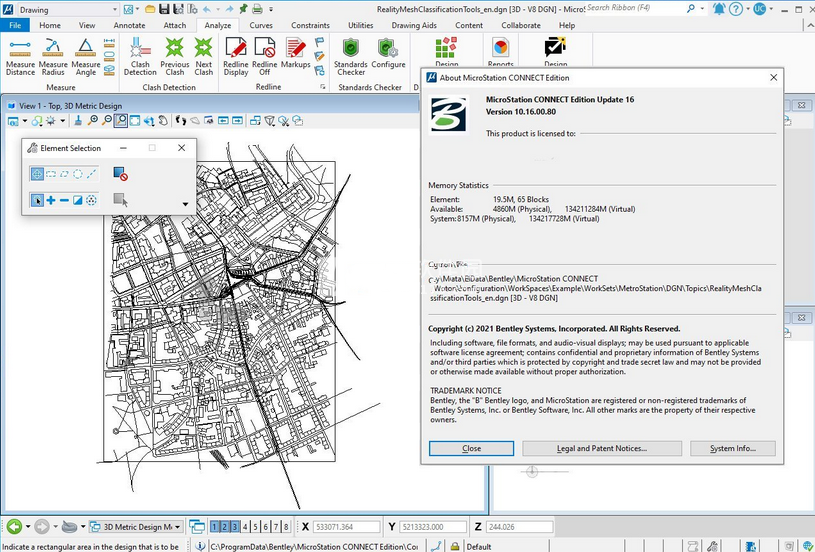This screenshot has width=815, height=552.
Task: Choose Subtract selection mode minus
Action: (64, 200)
